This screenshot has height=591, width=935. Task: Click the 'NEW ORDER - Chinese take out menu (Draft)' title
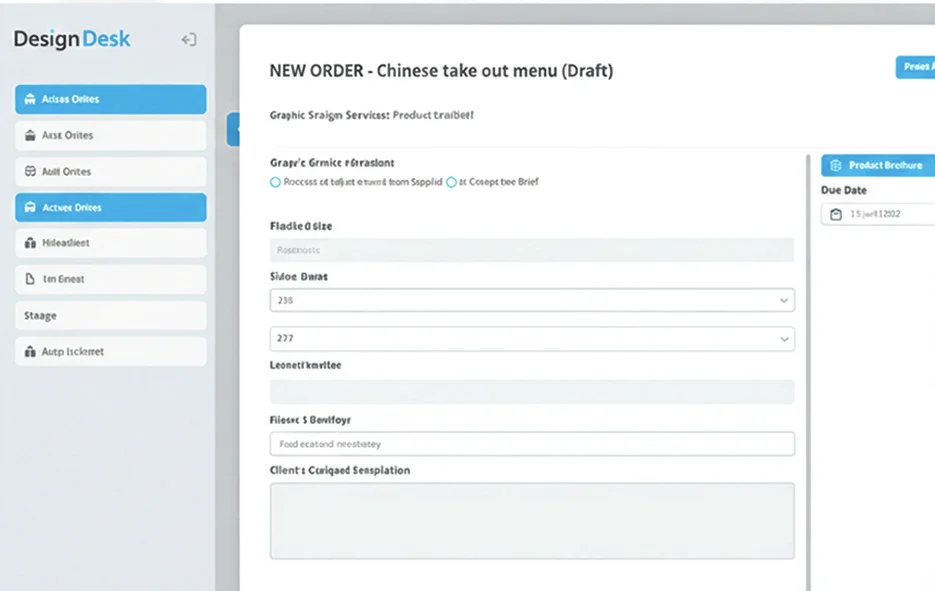441,70
